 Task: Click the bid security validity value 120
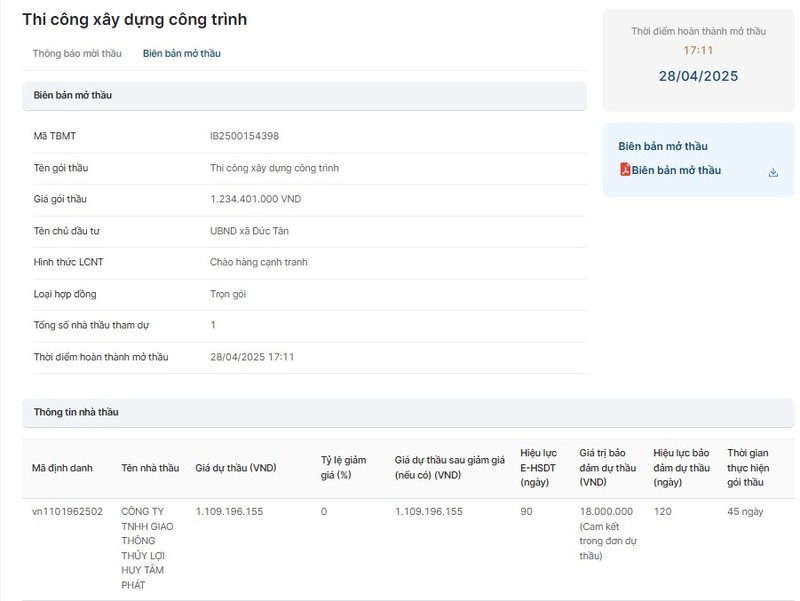pos(662,512)
